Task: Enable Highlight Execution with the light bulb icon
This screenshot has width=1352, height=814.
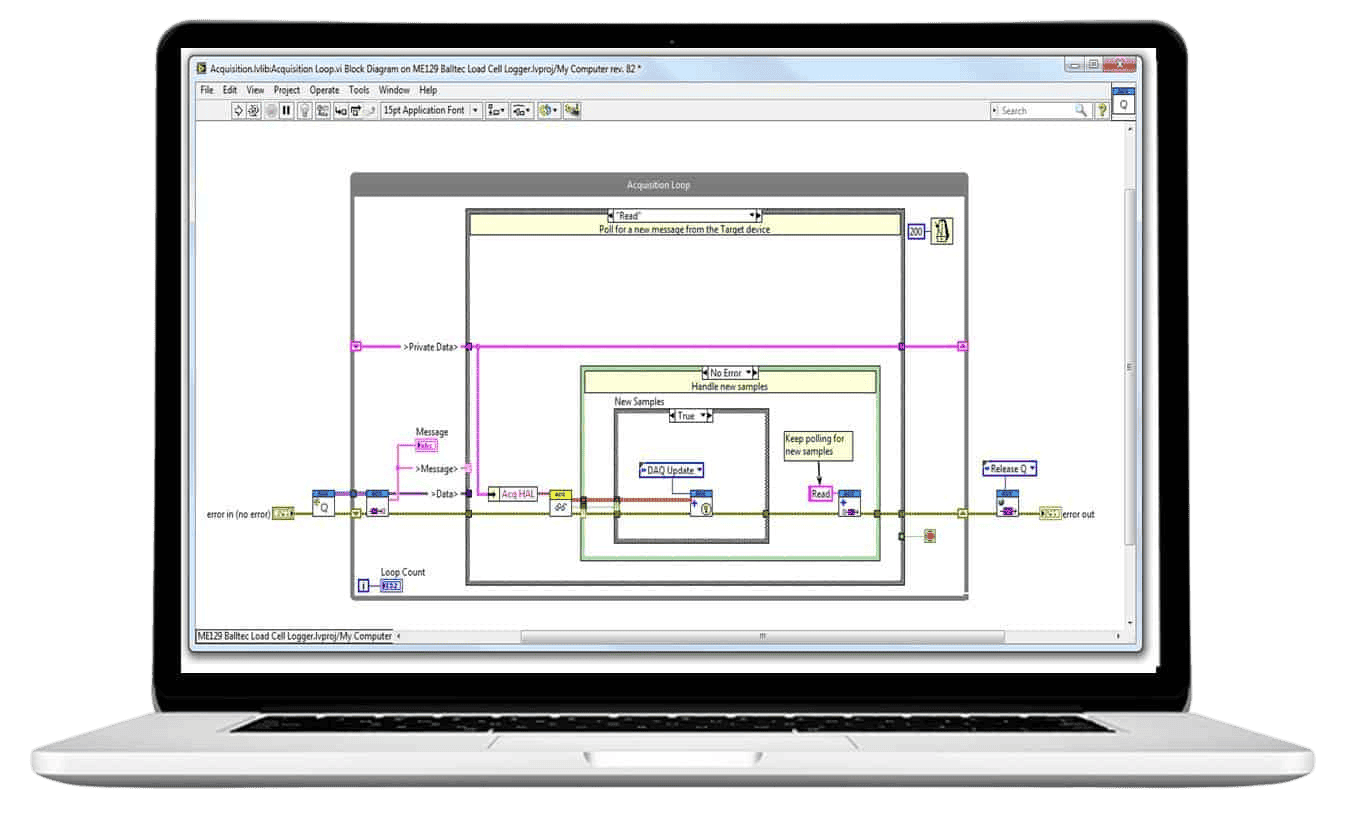Action: pos(304,110)
